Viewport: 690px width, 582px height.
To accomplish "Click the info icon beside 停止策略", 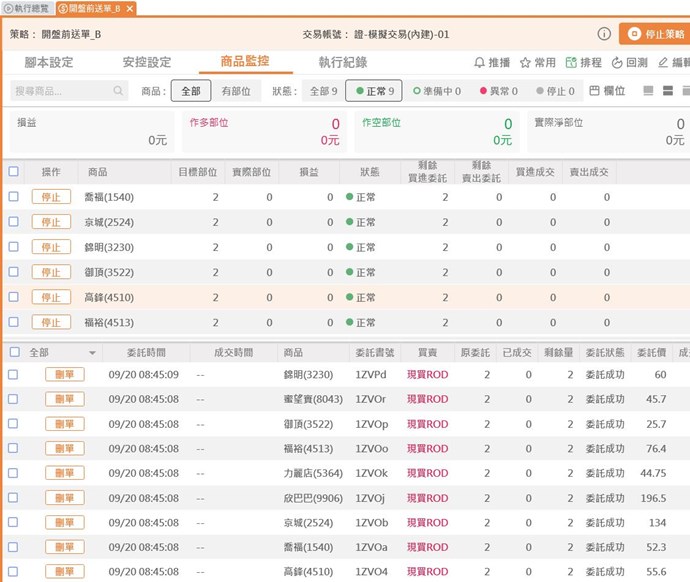I will pyautogui.click(x=604, y=34).
